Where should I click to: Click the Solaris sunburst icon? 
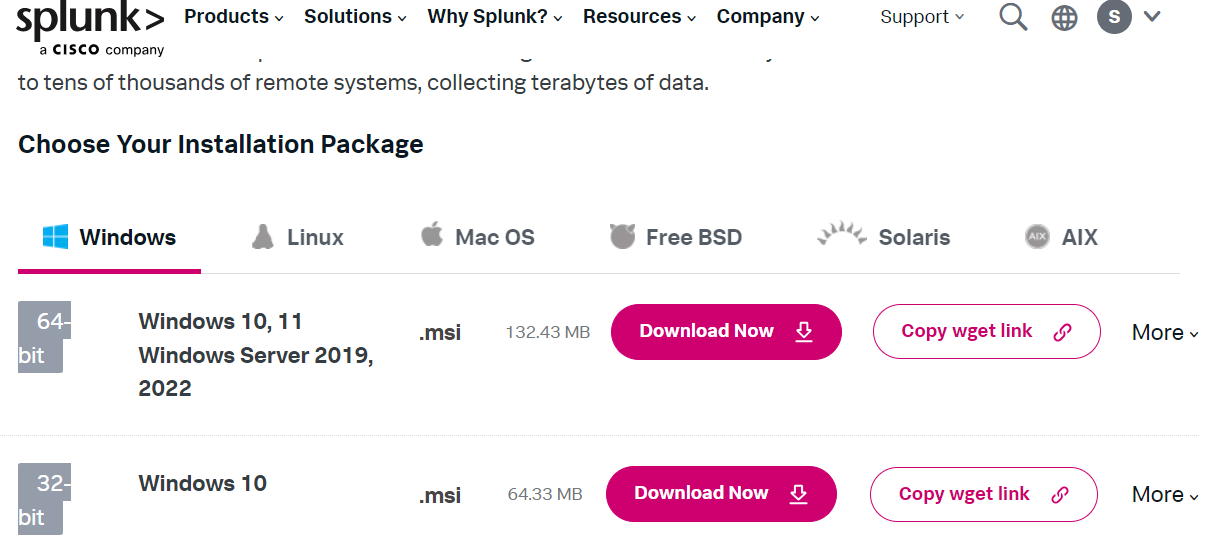841,235
